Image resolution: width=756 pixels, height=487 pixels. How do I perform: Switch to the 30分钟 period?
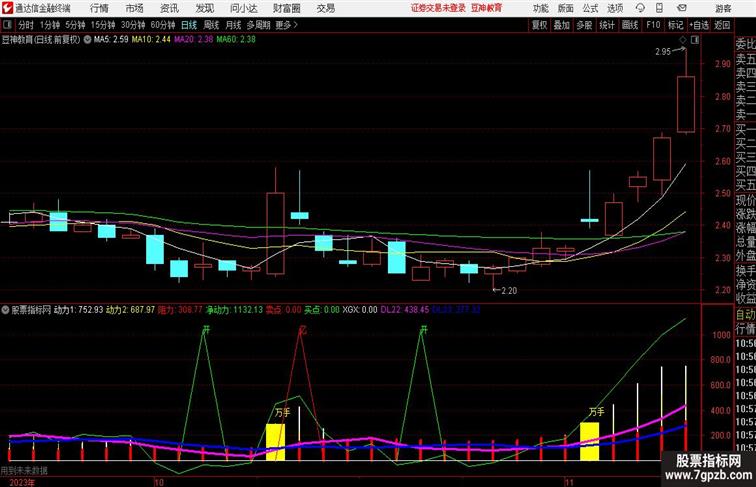[133, 25]
